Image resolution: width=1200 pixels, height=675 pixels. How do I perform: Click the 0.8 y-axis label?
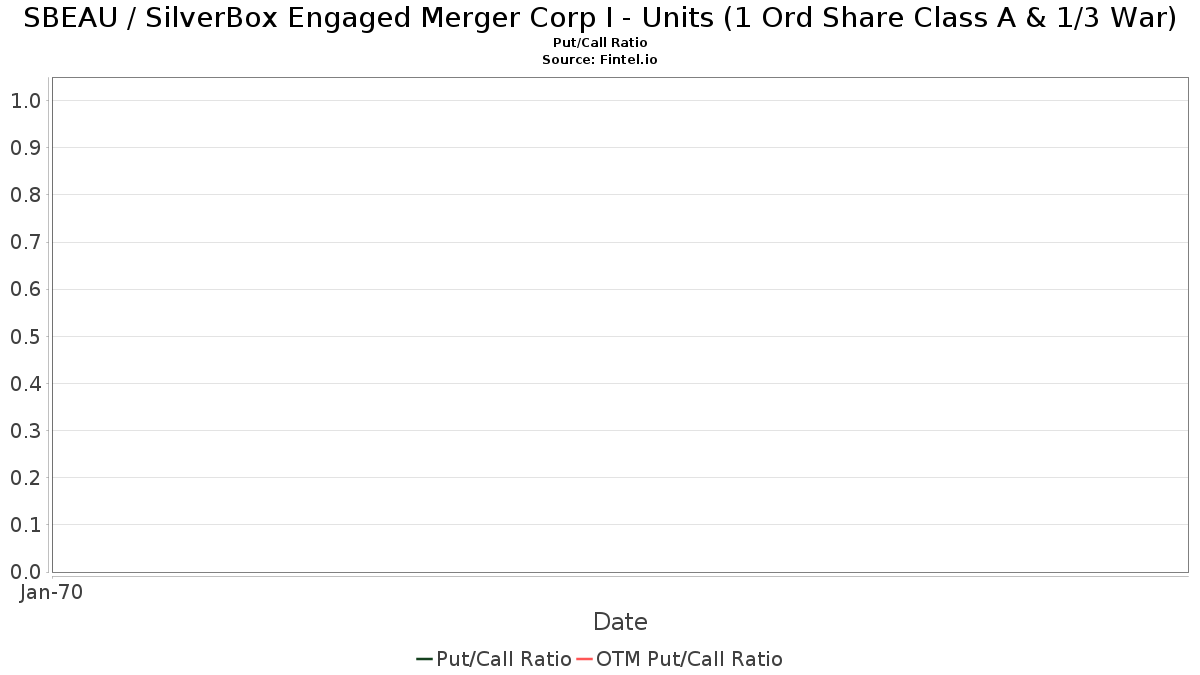coord(25,195)
